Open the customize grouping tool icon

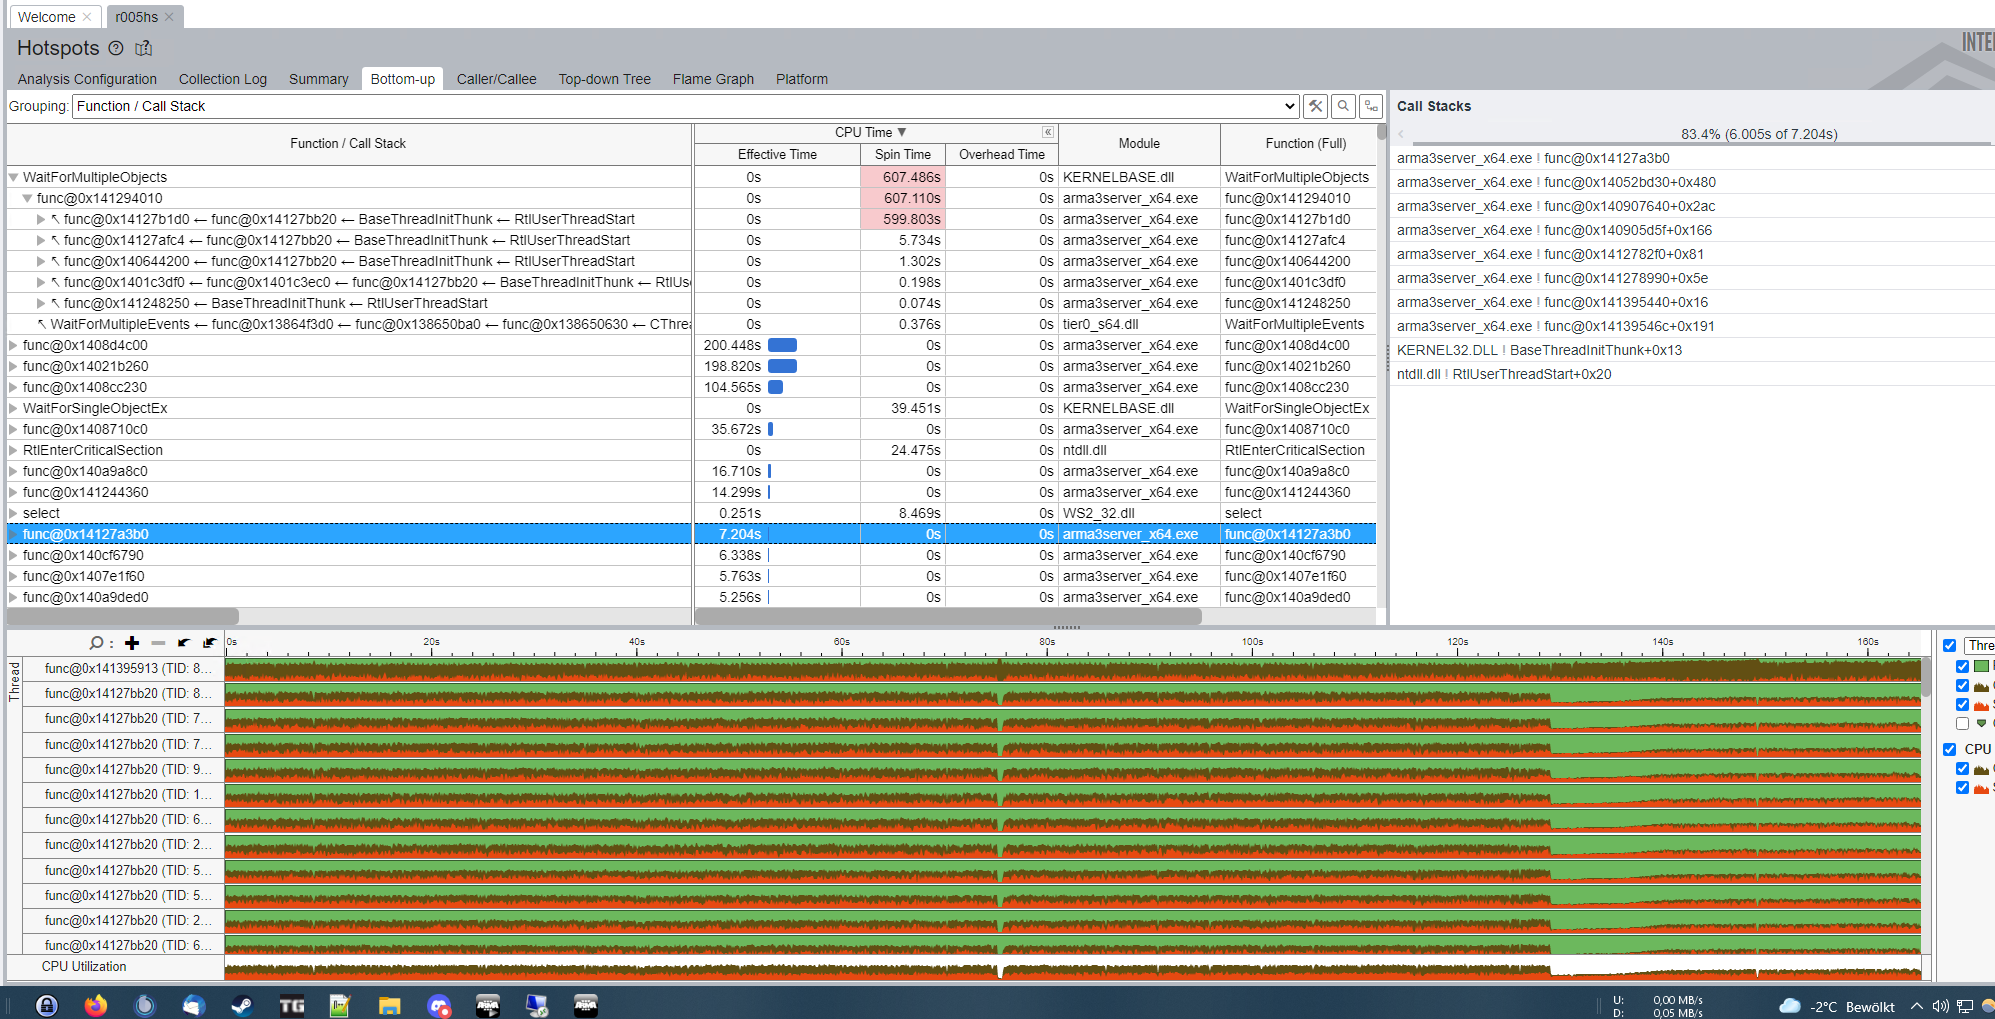pos(1316,106)
